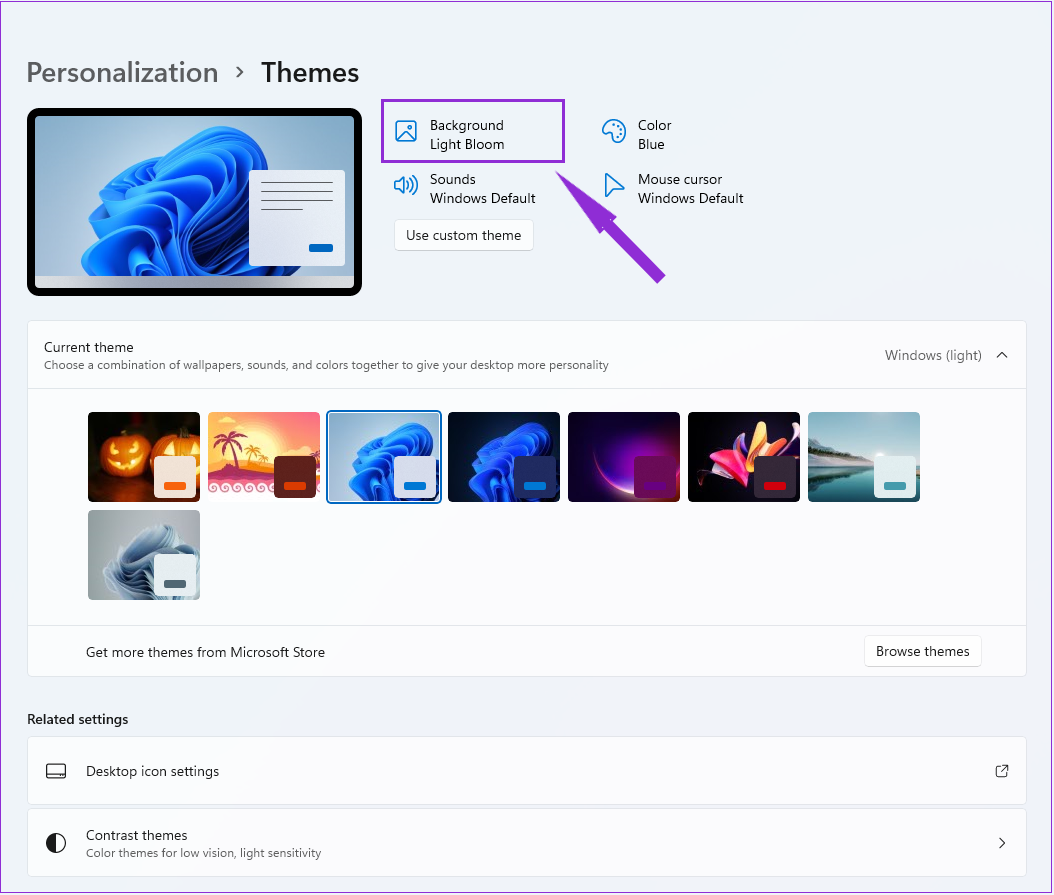Click the Use custom theme button
This screenshot has width=1054, height=895.
[463, 235]
